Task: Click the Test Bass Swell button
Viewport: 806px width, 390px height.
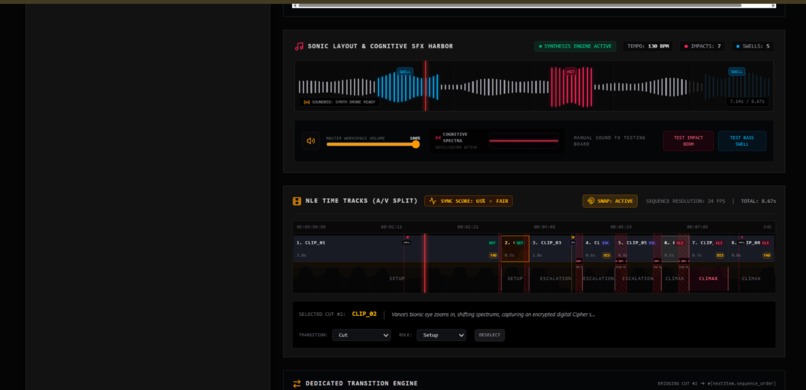Action: point(742,141)
